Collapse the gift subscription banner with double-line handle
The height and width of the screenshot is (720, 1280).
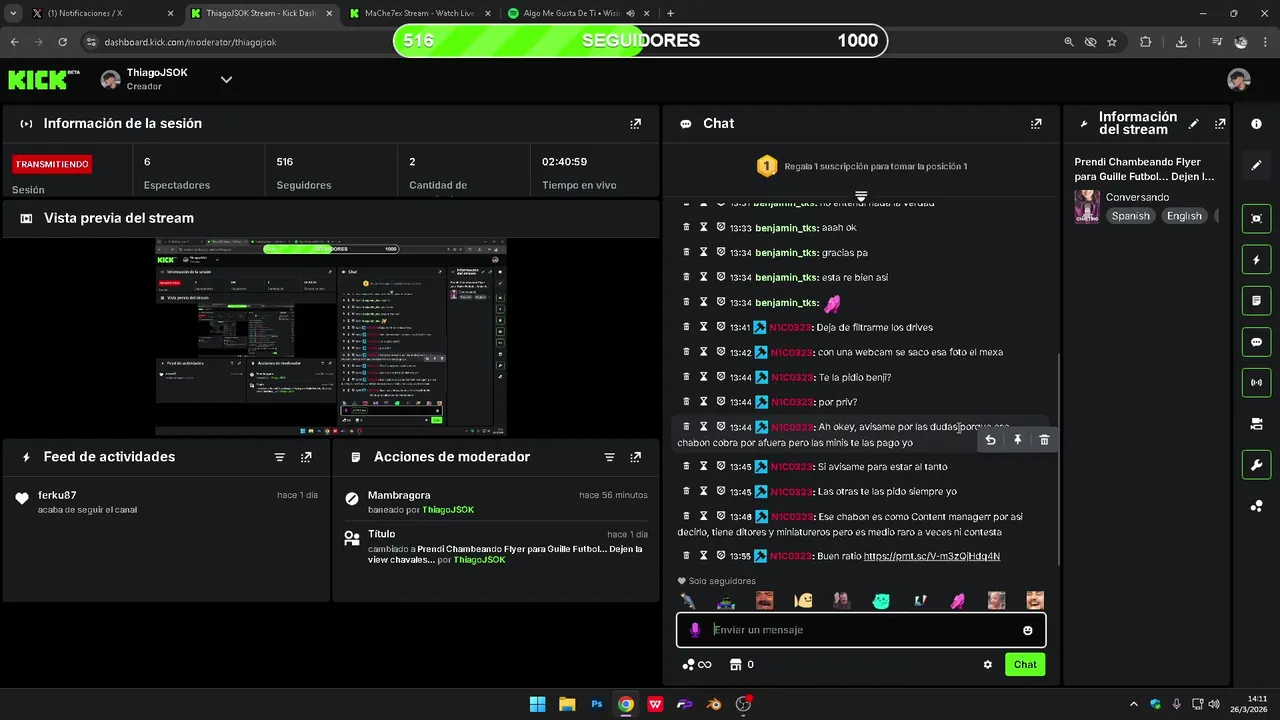click(x=860, y=195)
